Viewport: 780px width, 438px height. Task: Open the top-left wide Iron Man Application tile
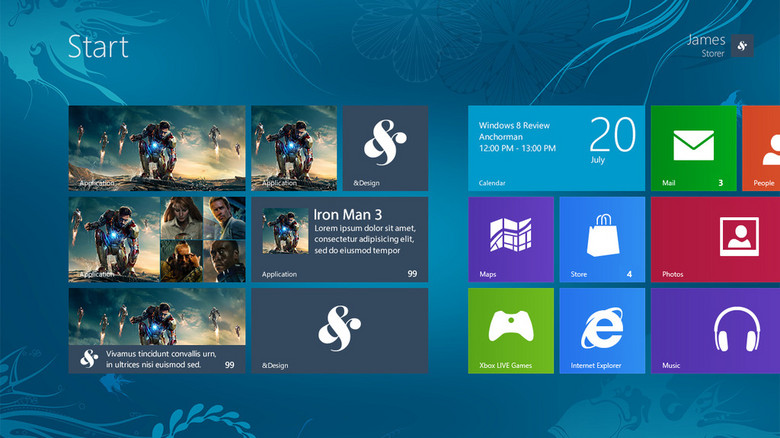tap(157, 148)
